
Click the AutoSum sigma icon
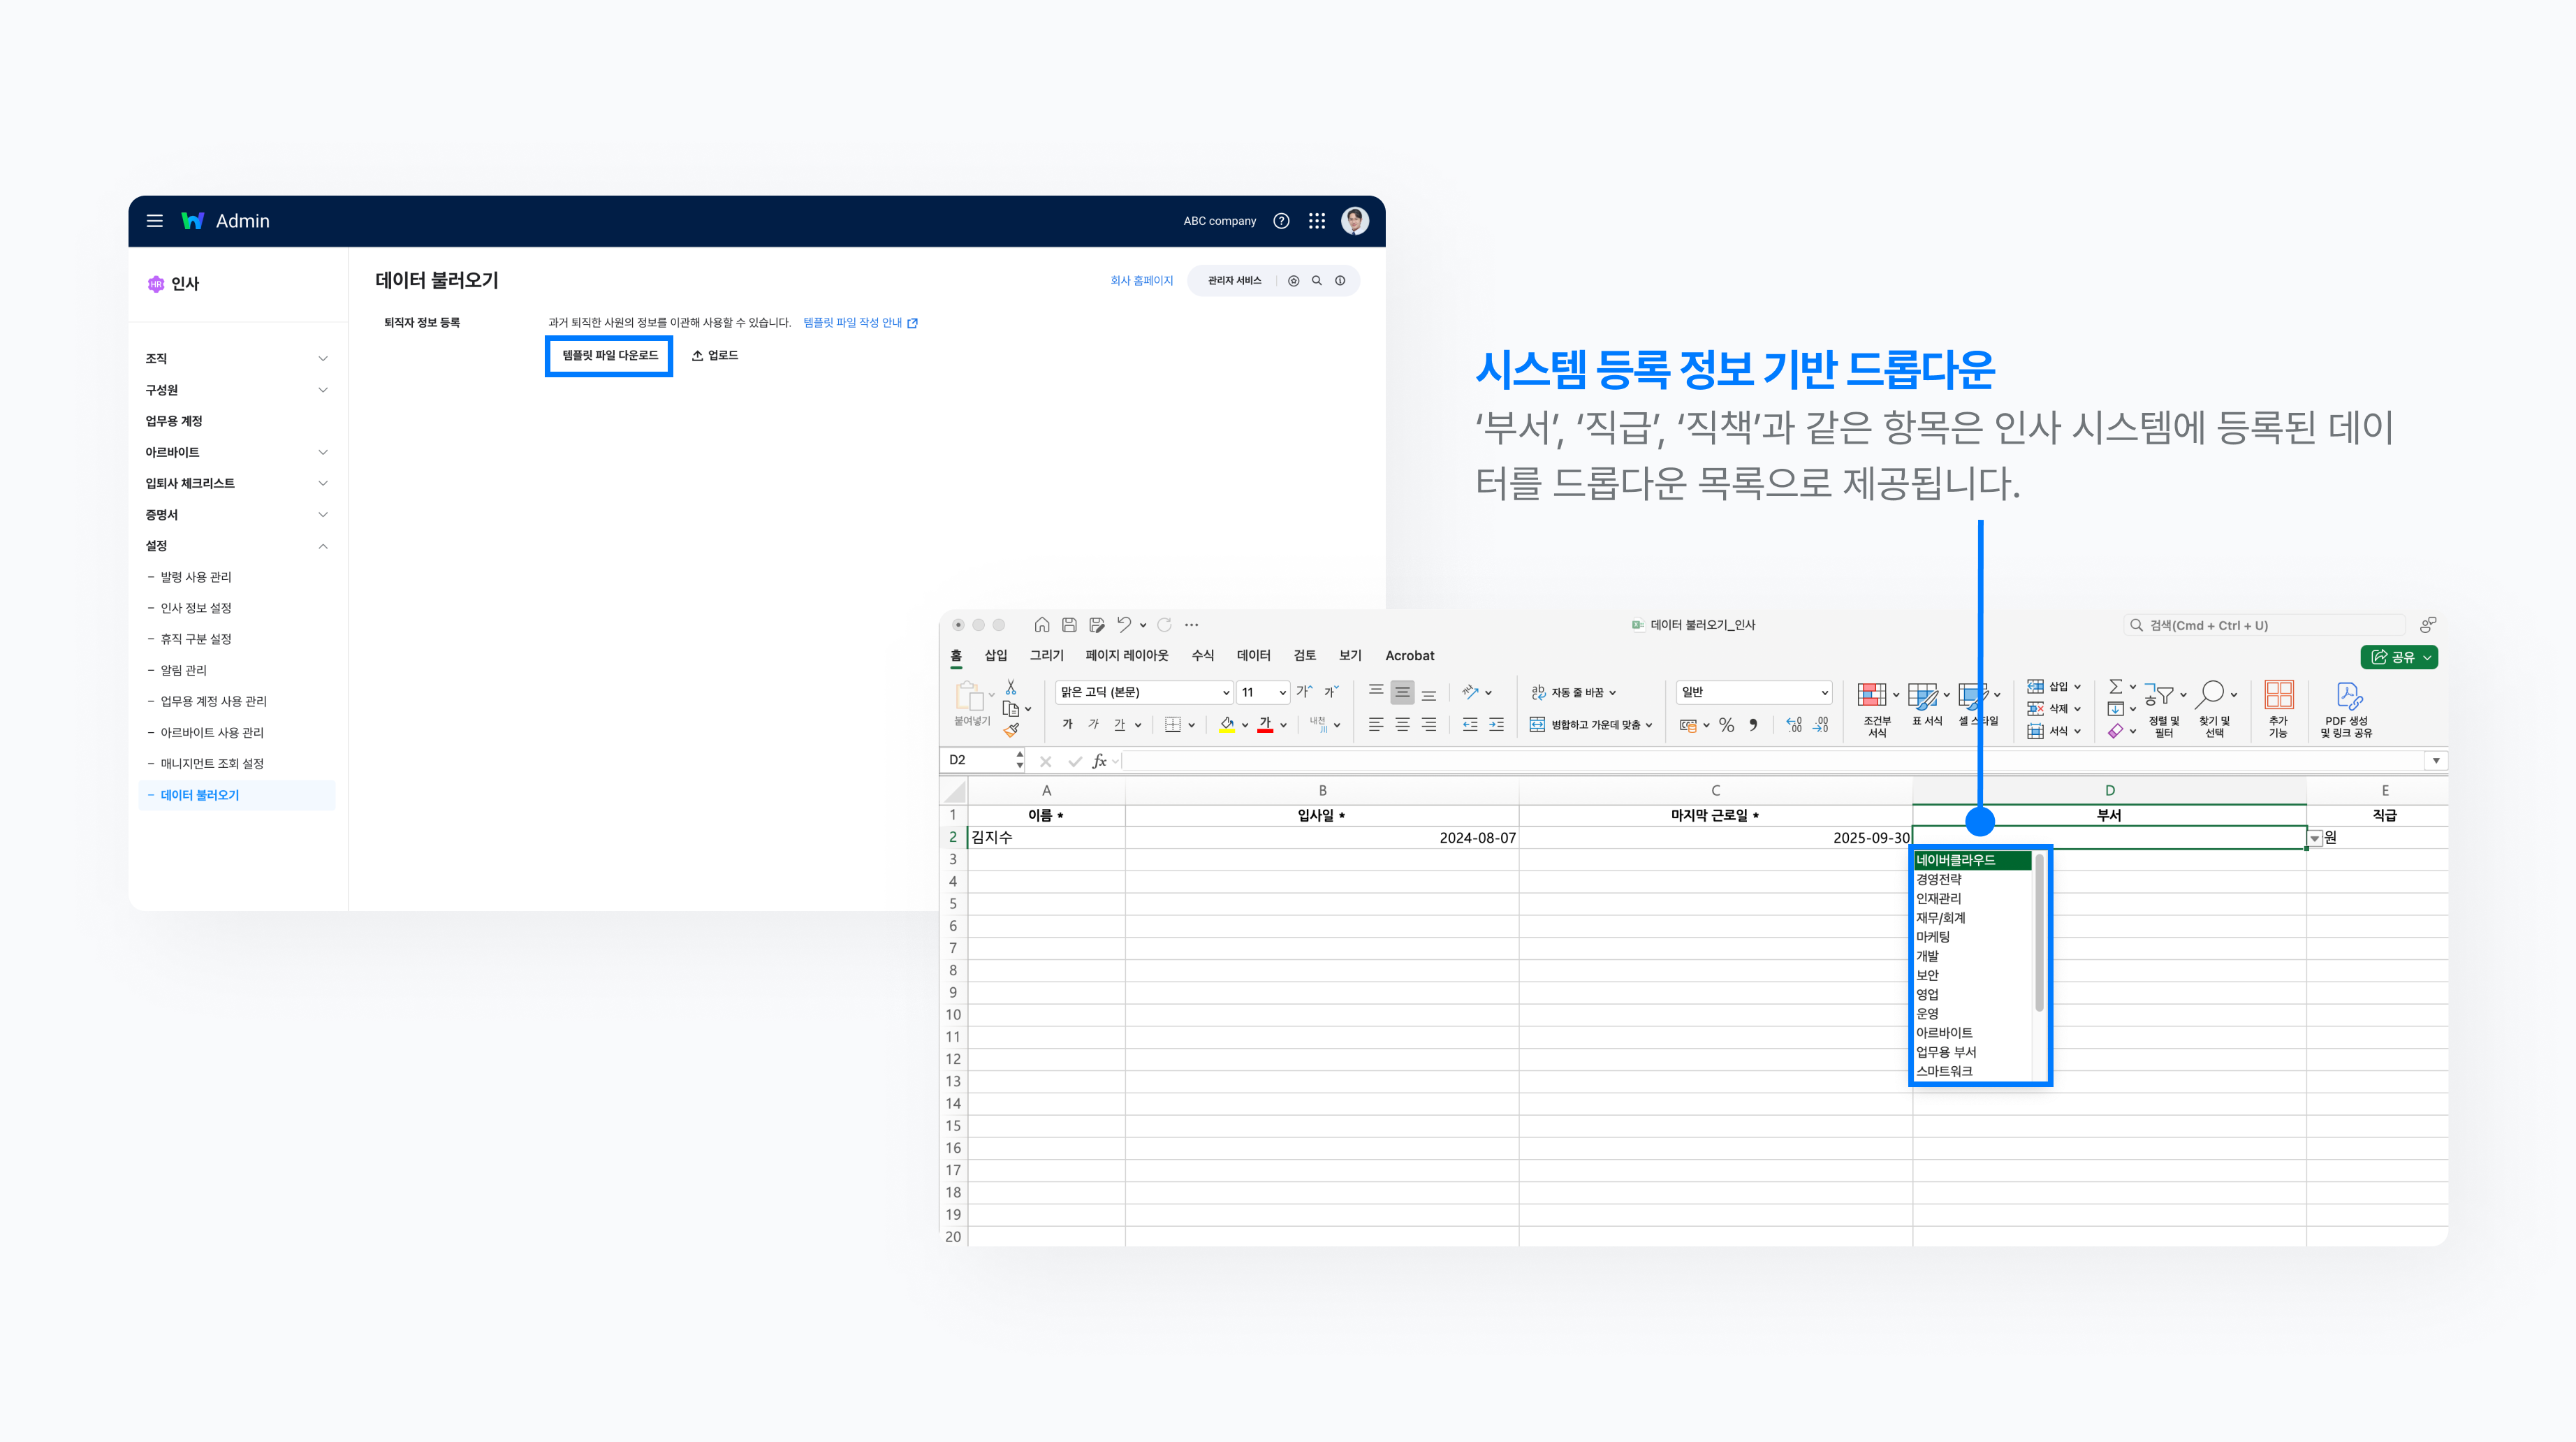coord(2115,687)
